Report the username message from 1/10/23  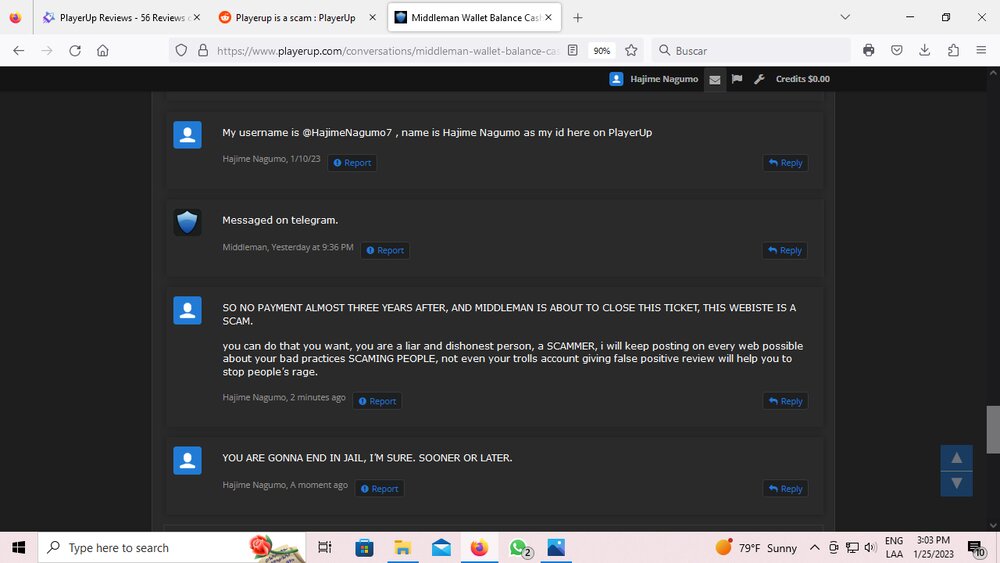[x=352, y=163]
